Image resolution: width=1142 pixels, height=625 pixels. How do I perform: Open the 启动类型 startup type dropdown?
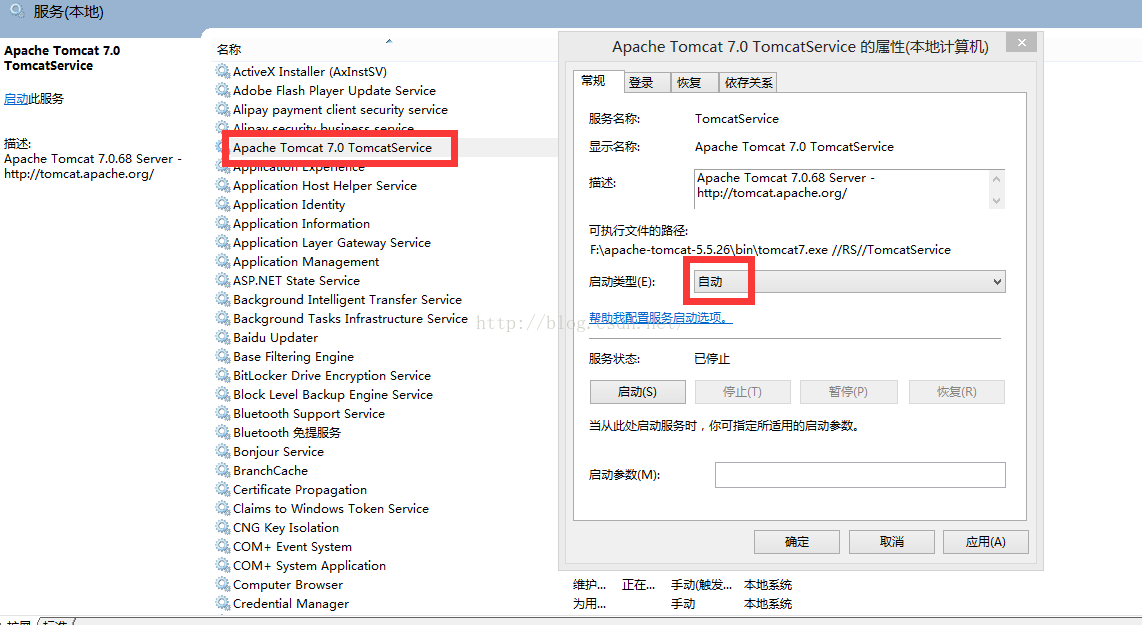tap(849, 281)
